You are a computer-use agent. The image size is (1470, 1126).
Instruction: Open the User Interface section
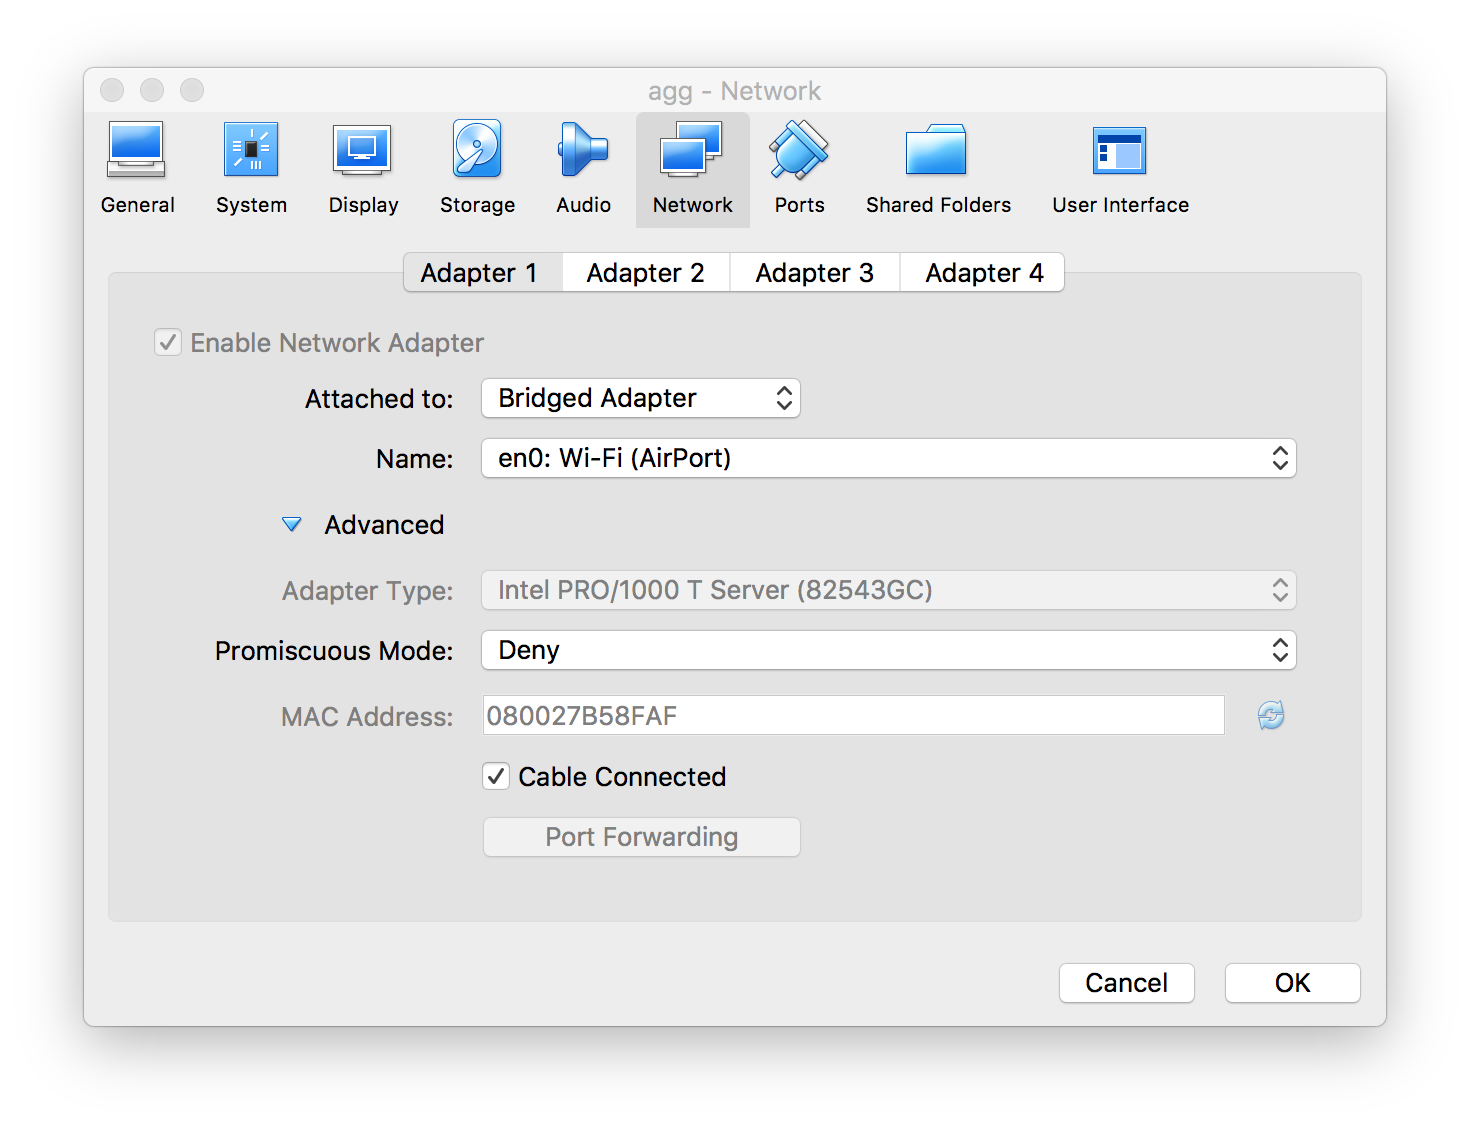(x=1120, y=168)
